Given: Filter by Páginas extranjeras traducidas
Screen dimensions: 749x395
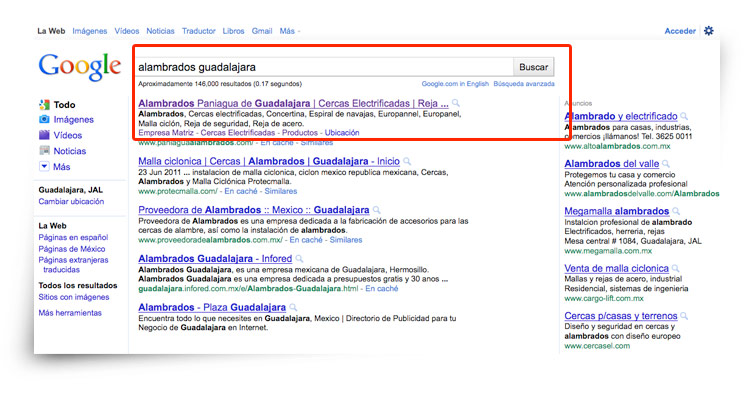Looking at the screenshot, I should 73,265.
